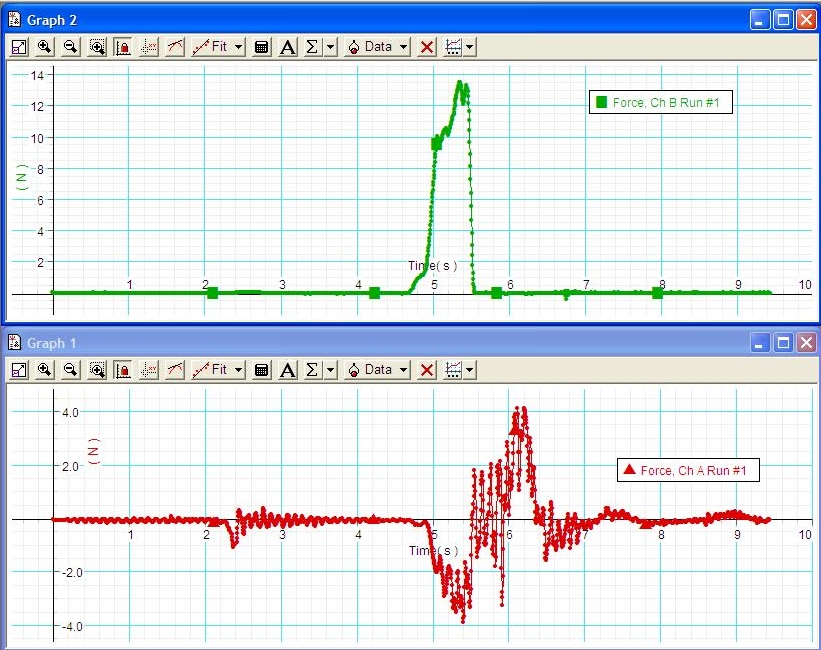821x650 pixels.
Task: Click the 10 value on Graph 2 time axis
Action: coord(805,284)
